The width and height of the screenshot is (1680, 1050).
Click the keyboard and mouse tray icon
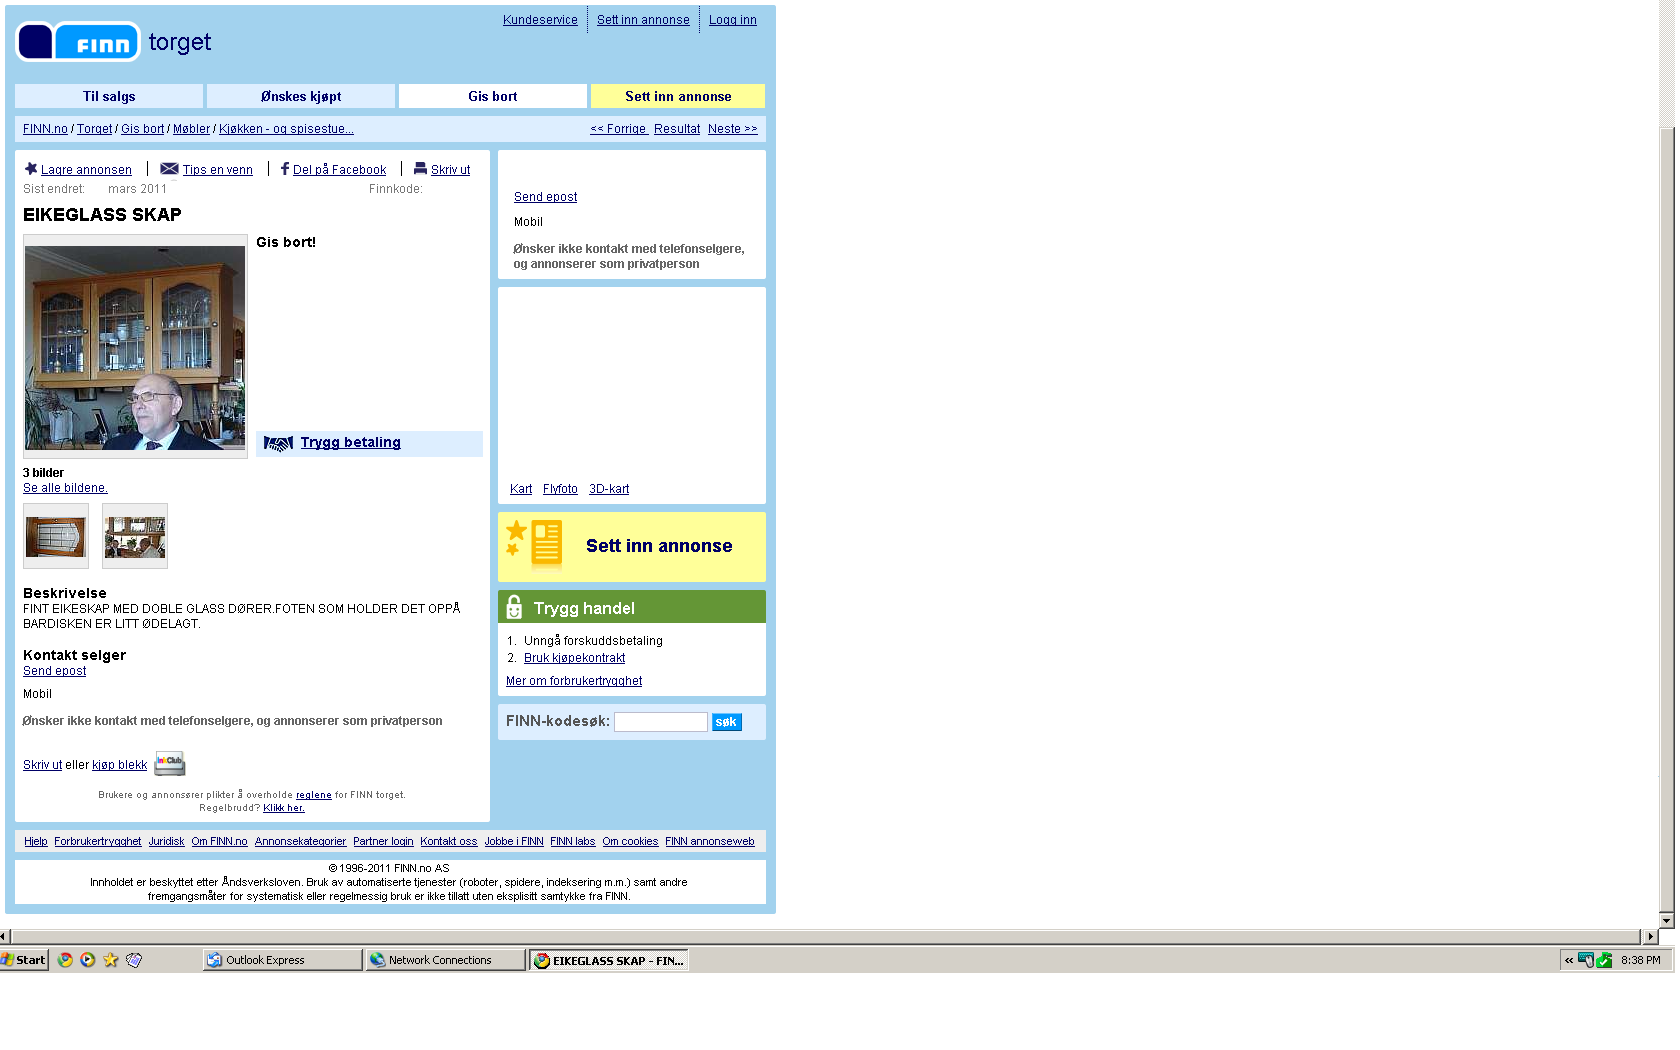pyautogui.click(x=1586, y=960)
